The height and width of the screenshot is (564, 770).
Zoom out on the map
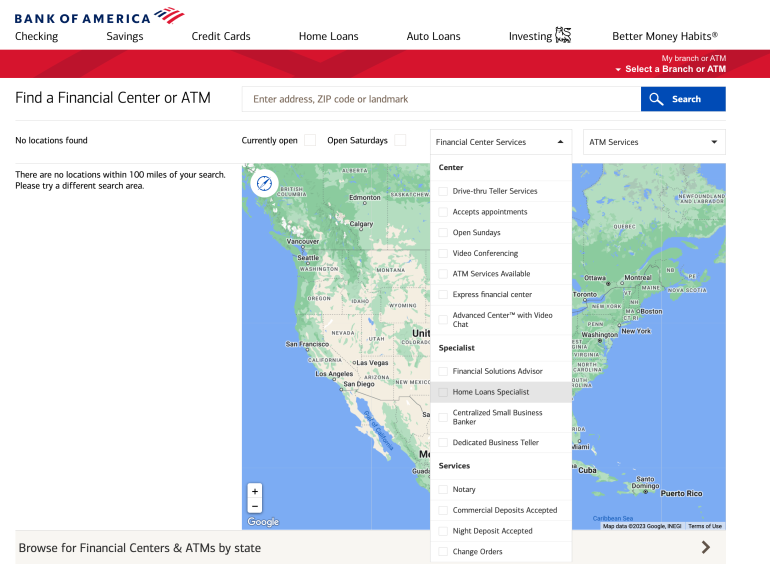point(255,507)
